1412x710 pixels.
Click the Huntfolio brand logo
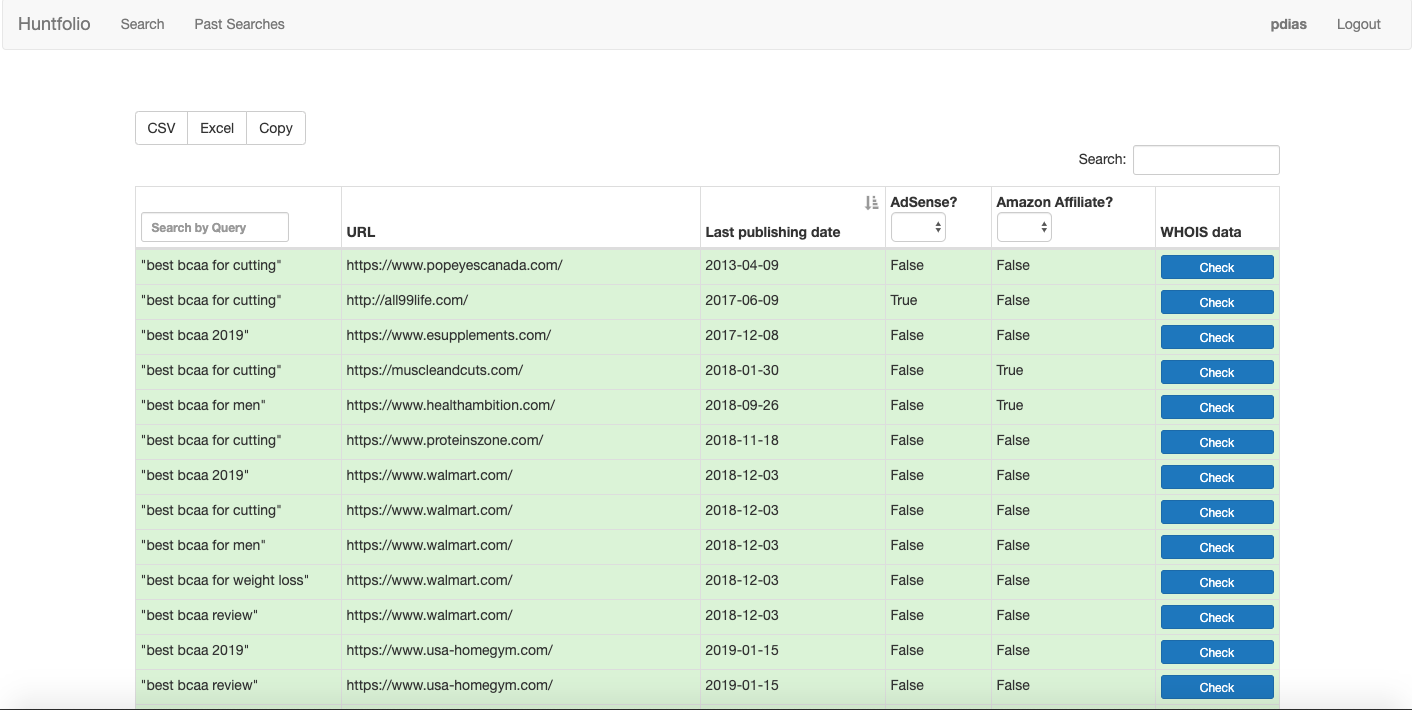54,24
